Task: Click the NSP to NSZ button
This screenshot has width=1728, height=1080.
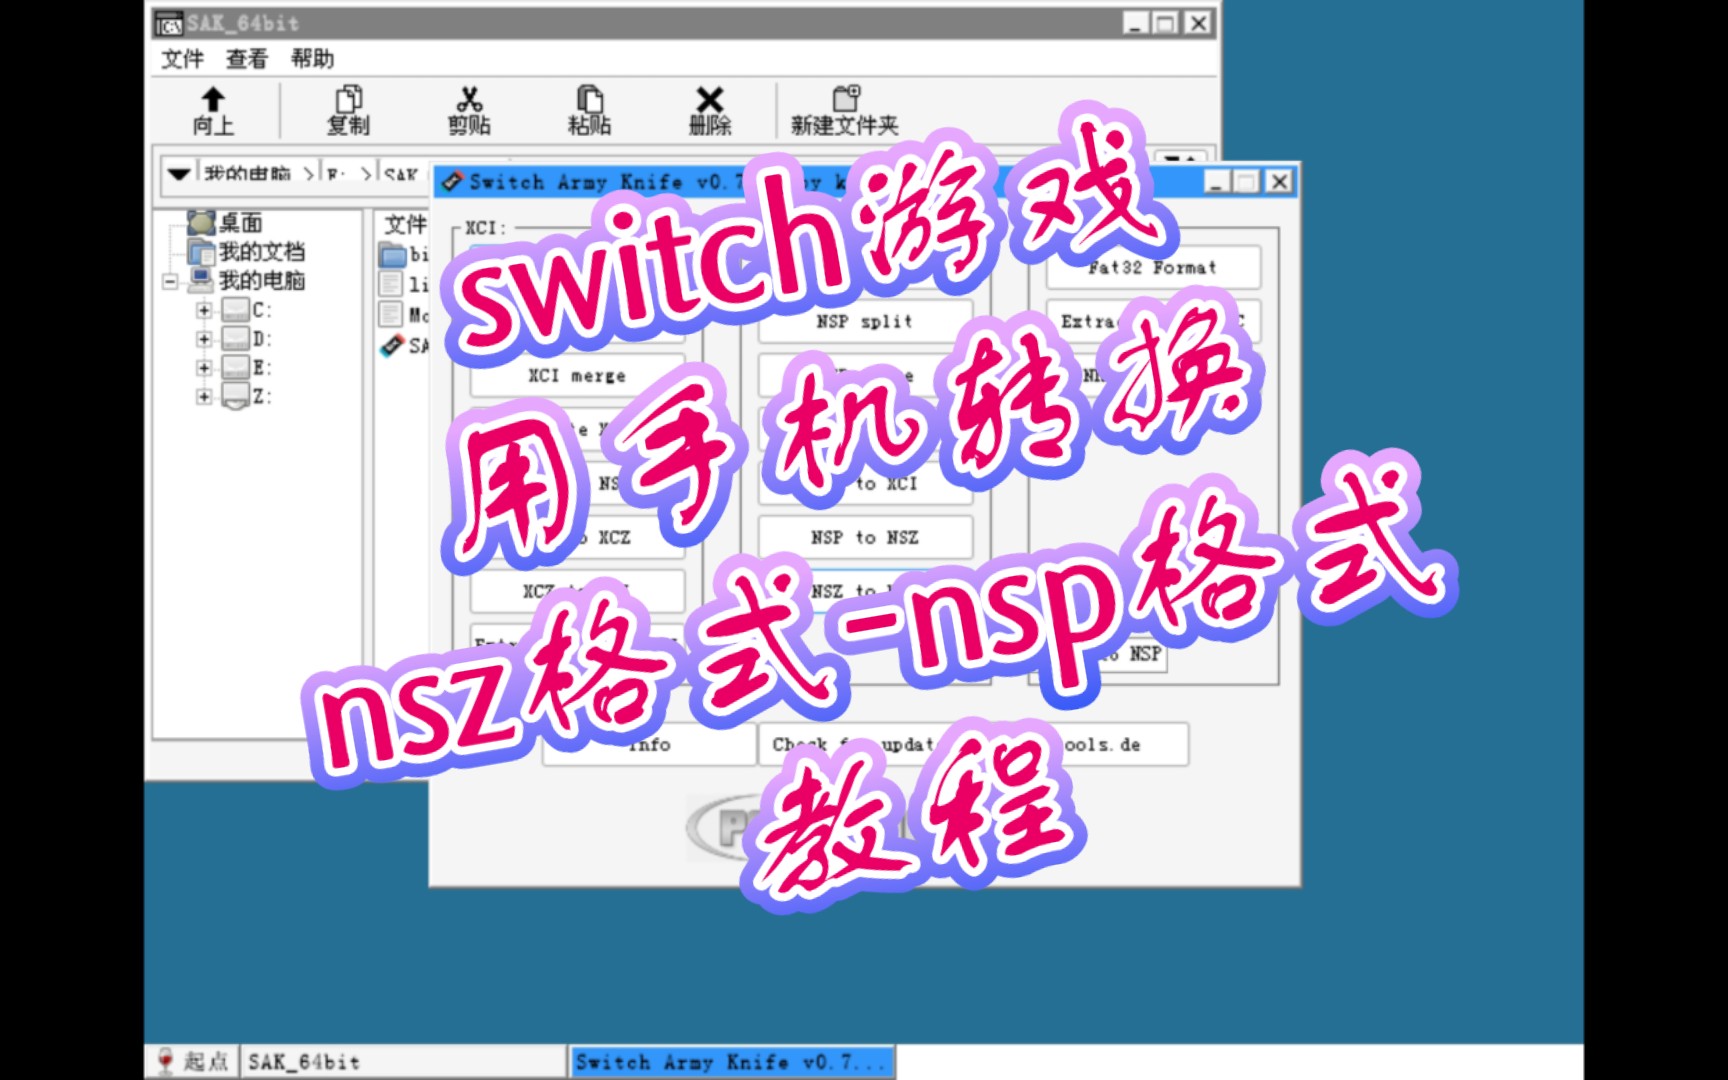Action: point(864,537)
